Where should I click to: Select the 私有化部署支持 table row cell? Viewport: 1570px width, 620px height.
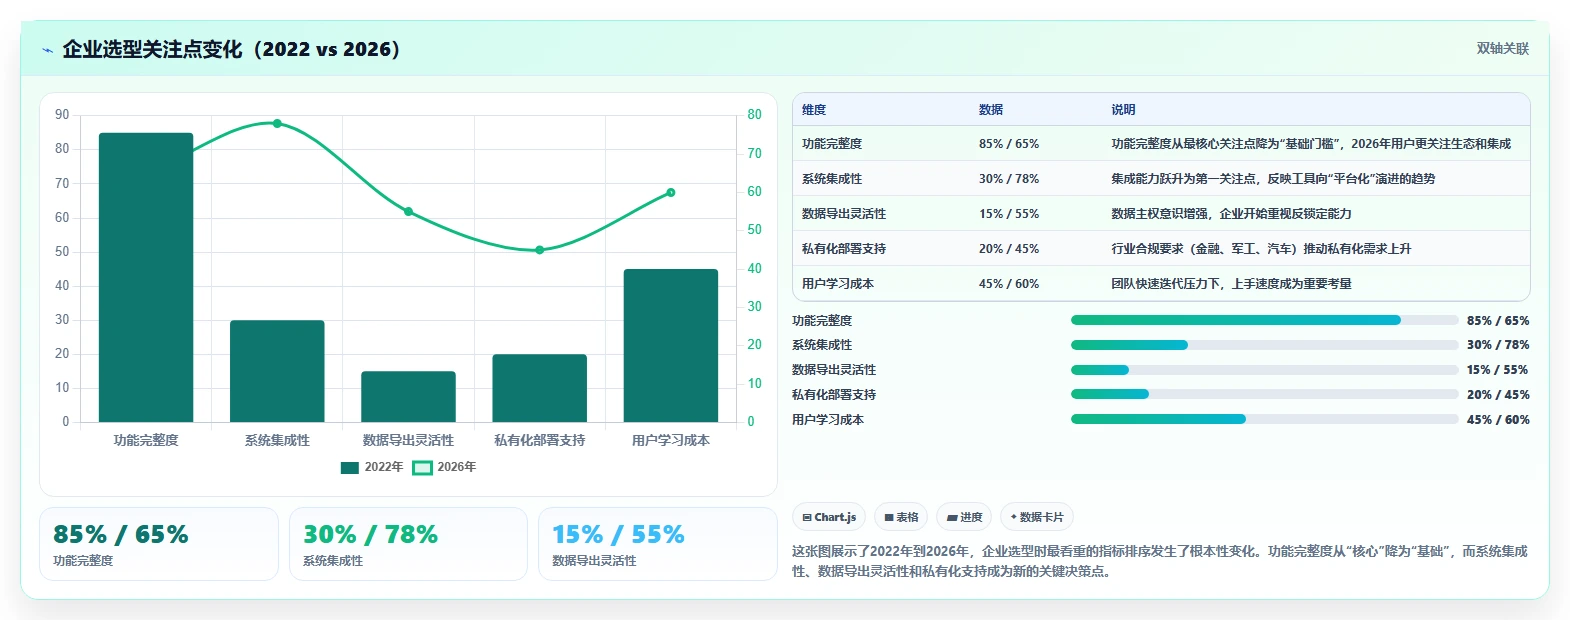[844, 249]
